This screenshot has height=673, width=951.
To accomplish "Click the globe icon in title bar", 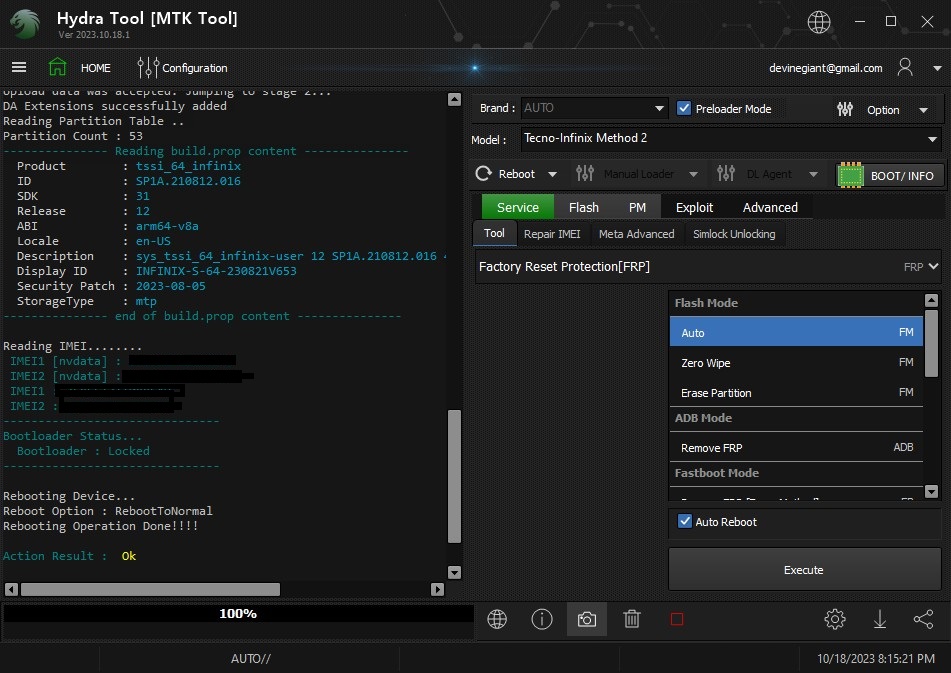I will (818, 22).
